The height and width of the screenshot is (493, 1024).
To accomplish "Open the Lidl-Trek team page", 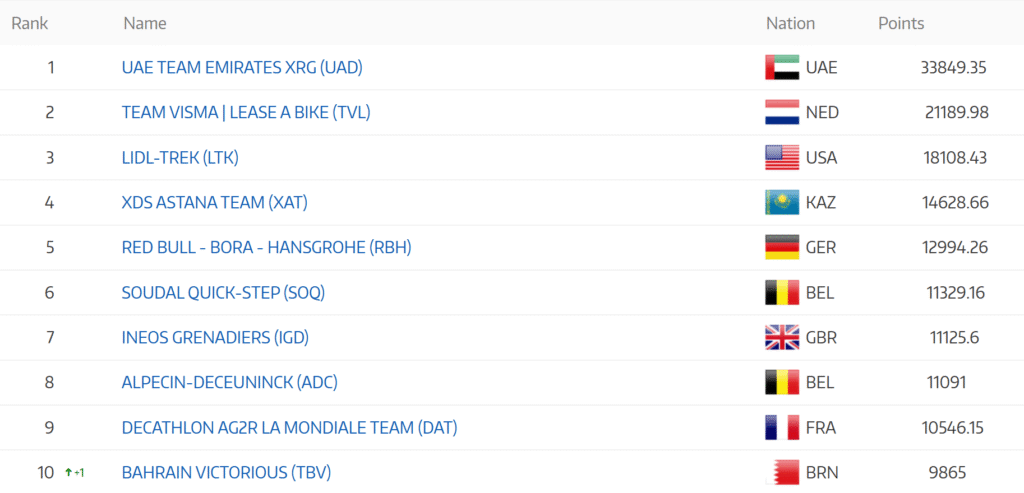I will 180,158.
